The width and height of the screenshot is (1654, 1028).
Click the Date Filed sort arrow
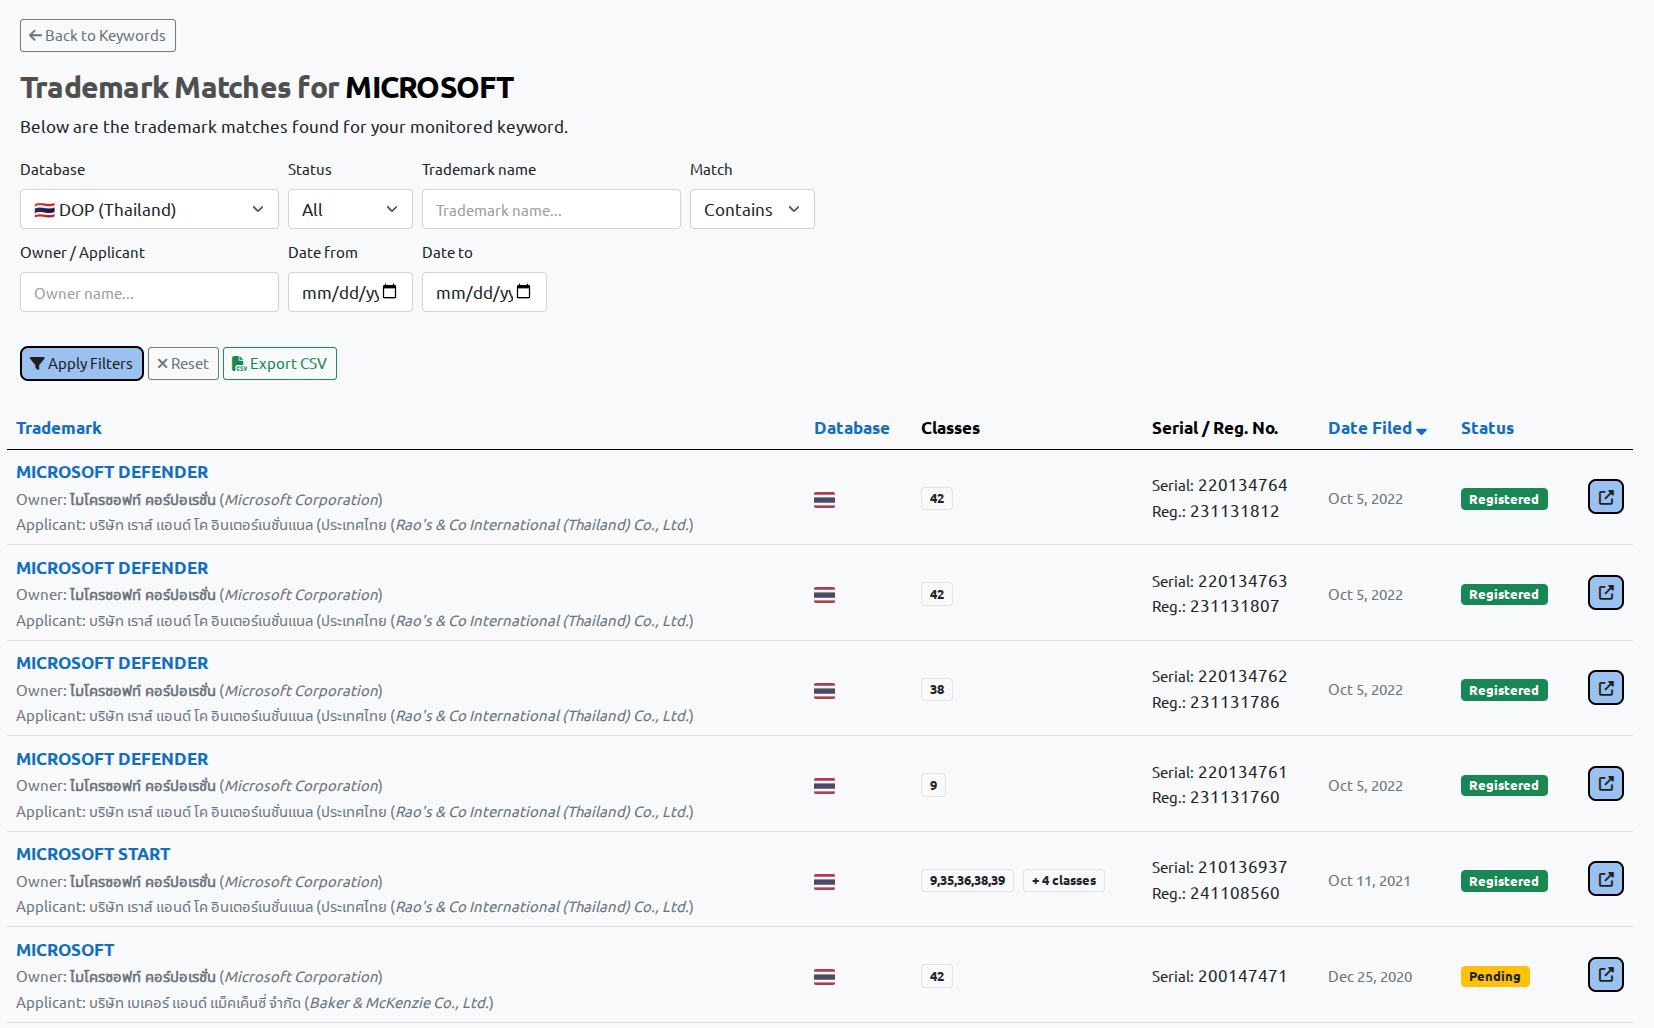tap(1421, 430)
